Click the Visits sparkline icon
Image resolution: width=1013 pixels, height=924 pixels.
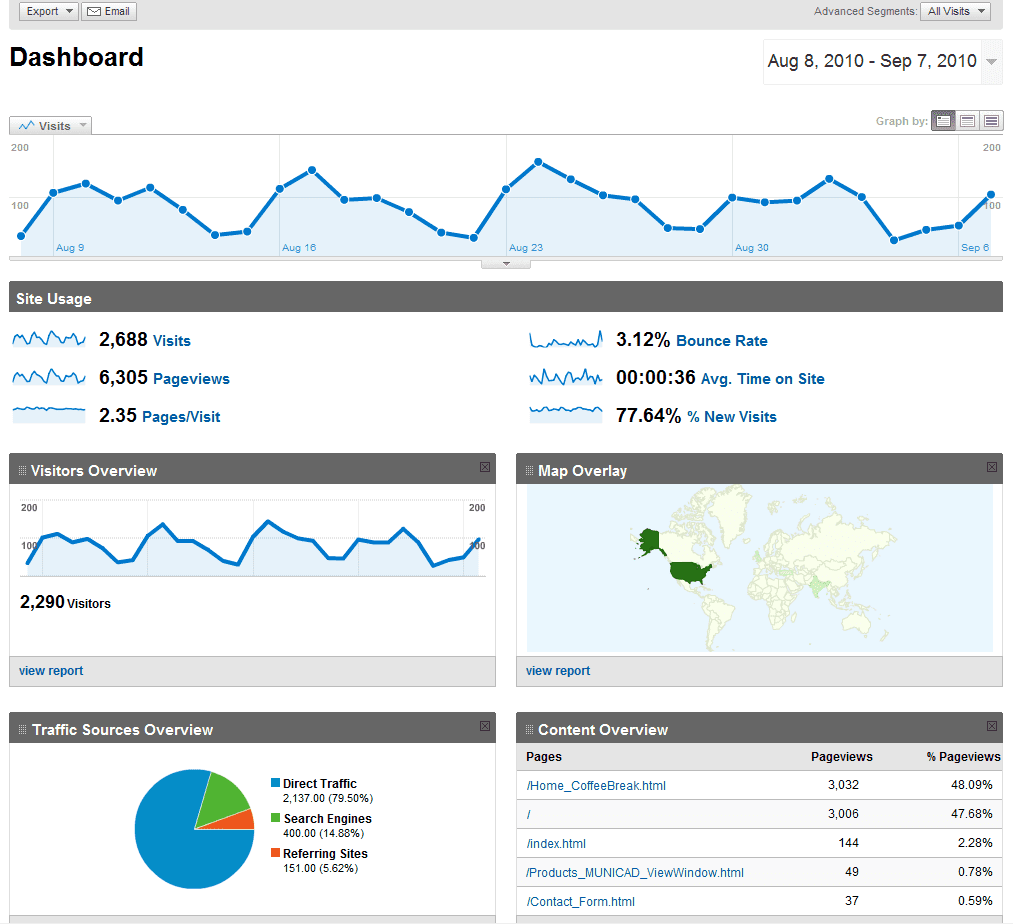pyautogui.click(x=49, y=340)
